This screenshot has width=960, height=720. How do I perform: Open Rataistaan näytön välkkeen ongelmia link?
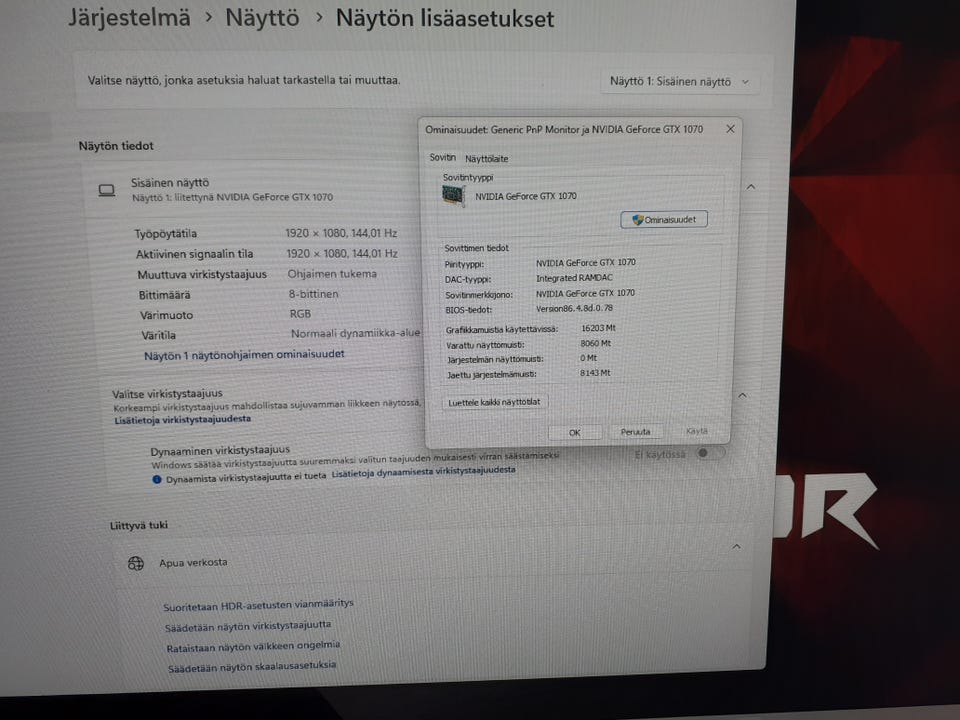point(253,646)
